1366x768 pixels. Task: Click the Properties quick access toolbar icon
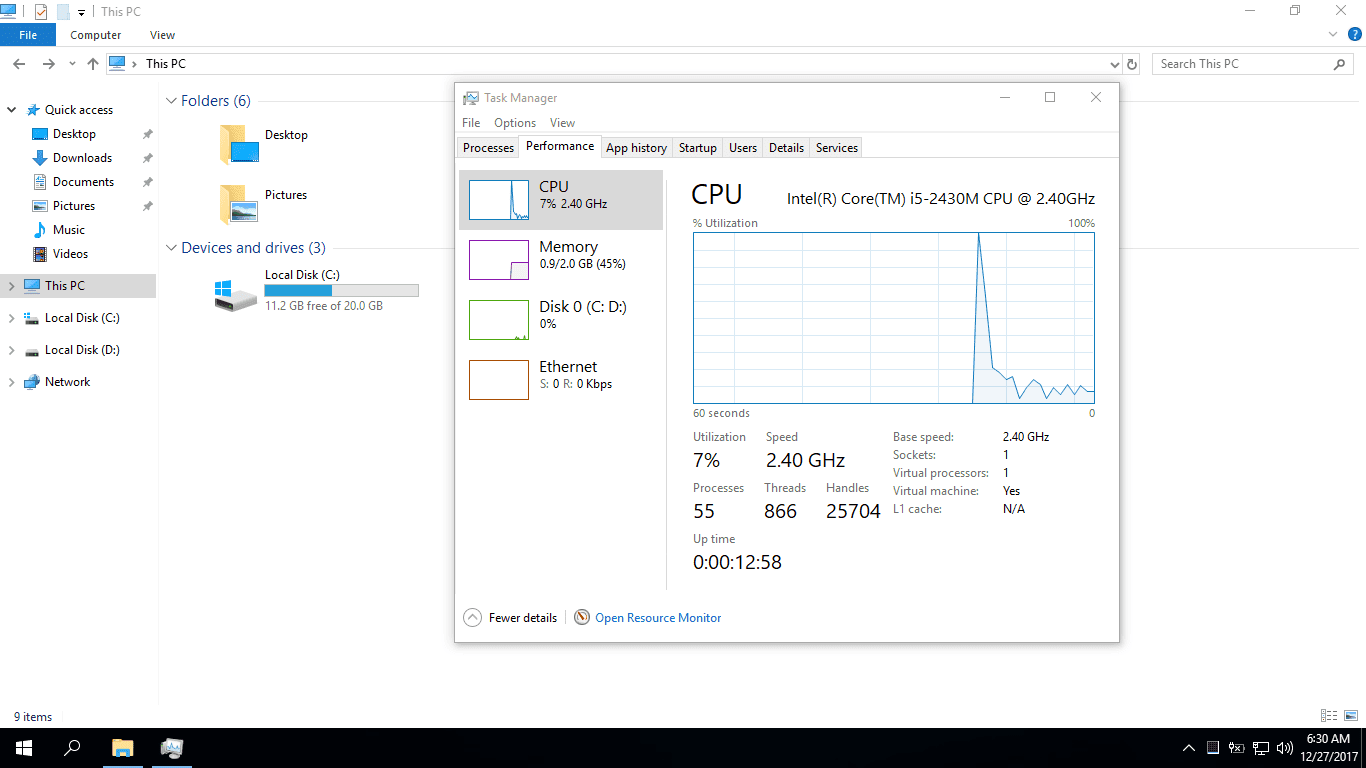coord(41,12)
